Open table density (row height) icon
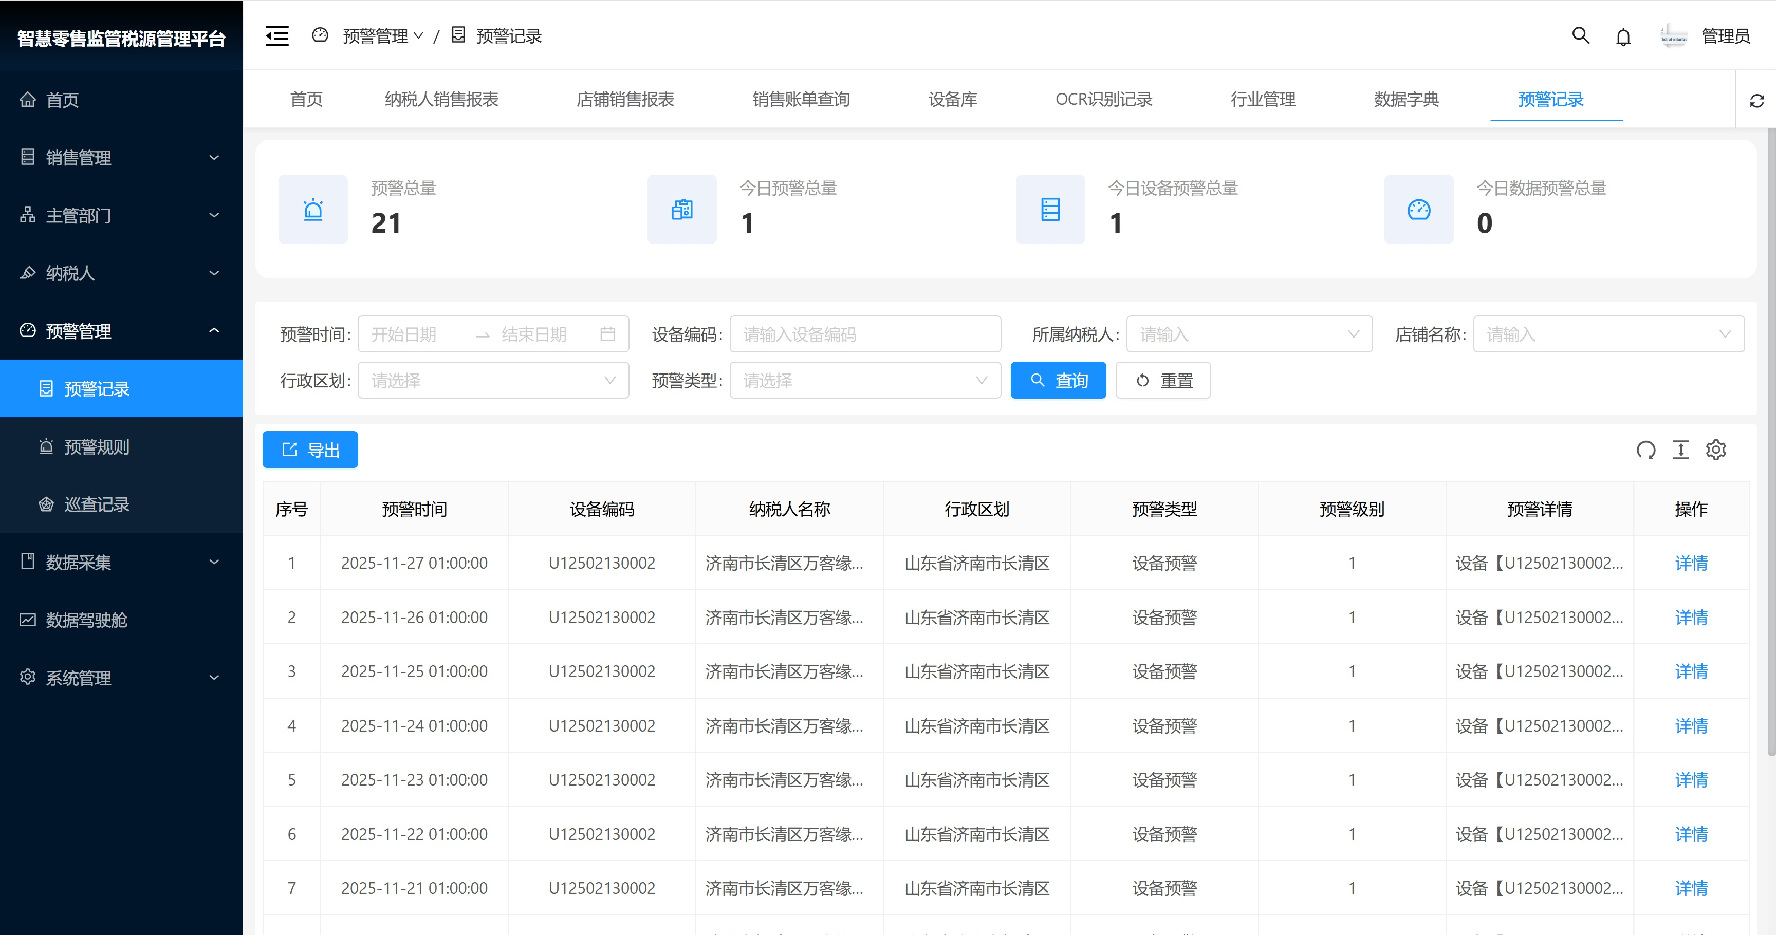 pos(1681,450)
